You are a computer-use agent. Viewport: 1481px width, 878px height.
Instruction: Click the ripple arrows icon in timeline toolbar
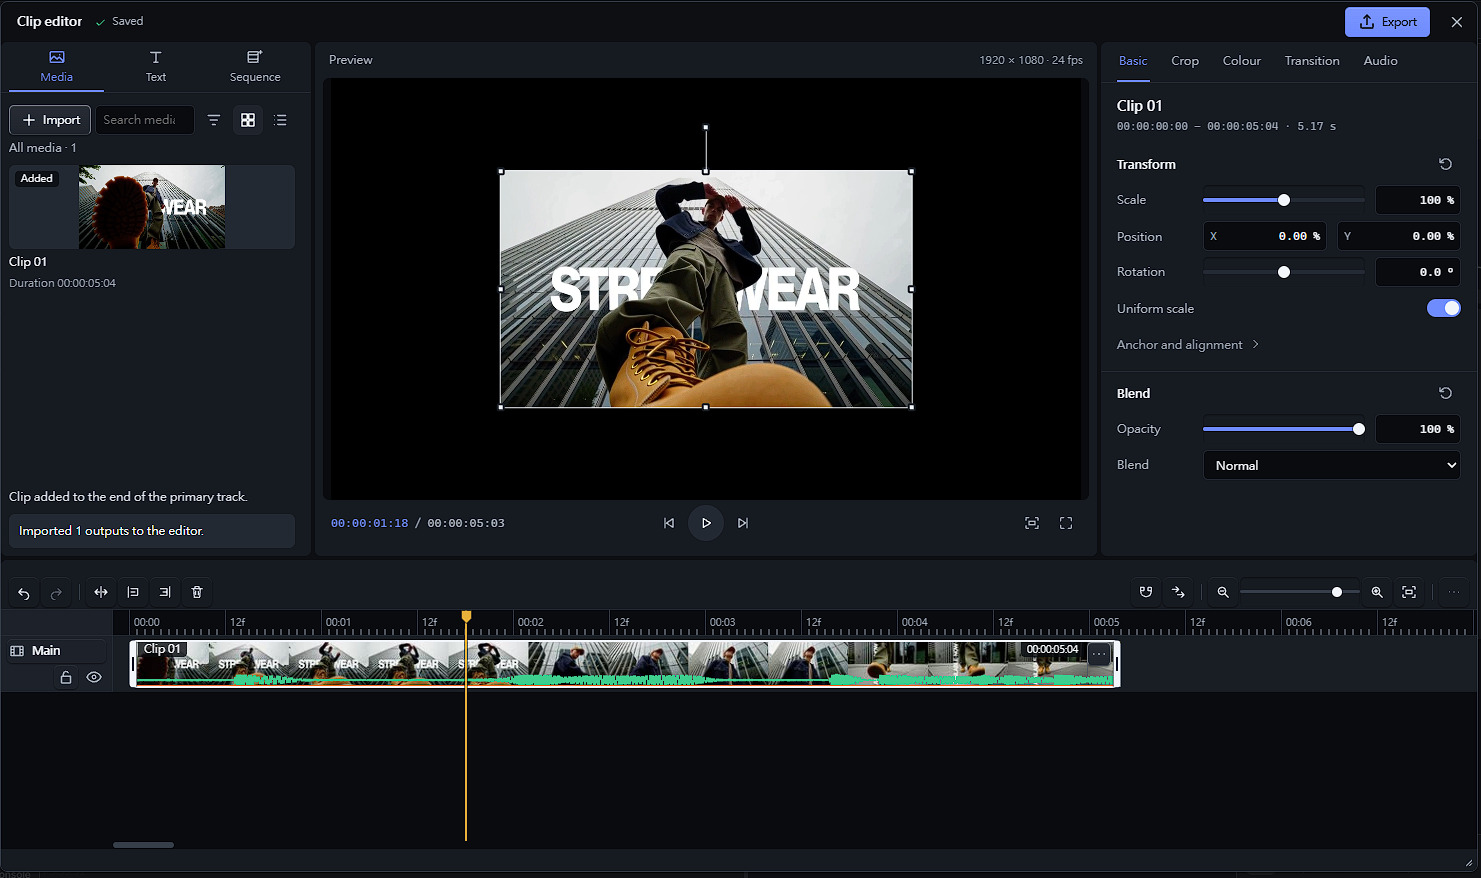[x=1178, y=592]
